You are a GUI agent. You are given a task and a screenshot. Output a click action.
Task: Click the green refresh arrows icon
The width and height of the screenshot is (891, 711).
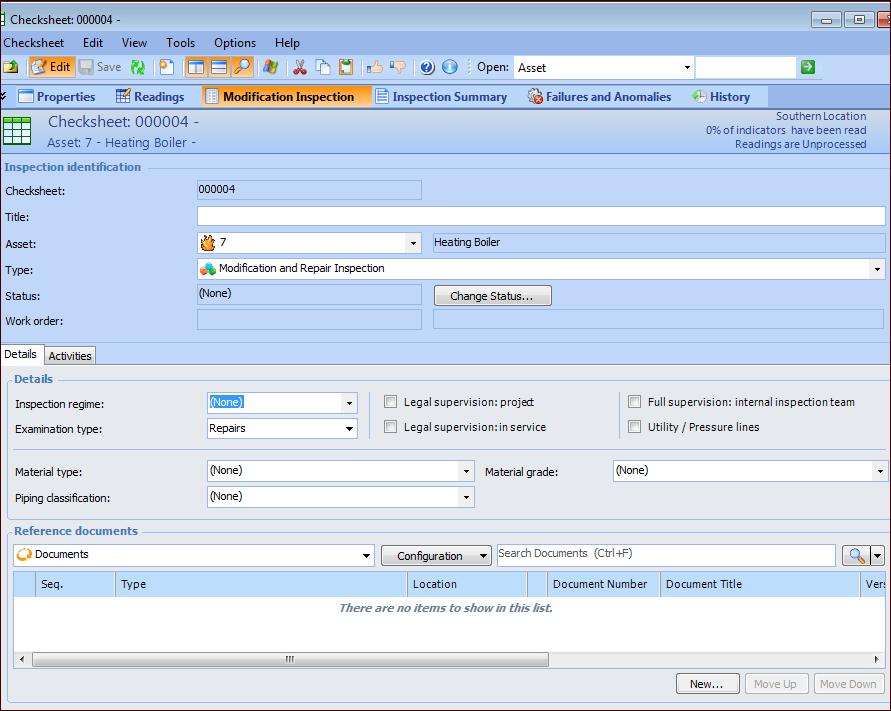pyautogui.click(x=138, y=67)
